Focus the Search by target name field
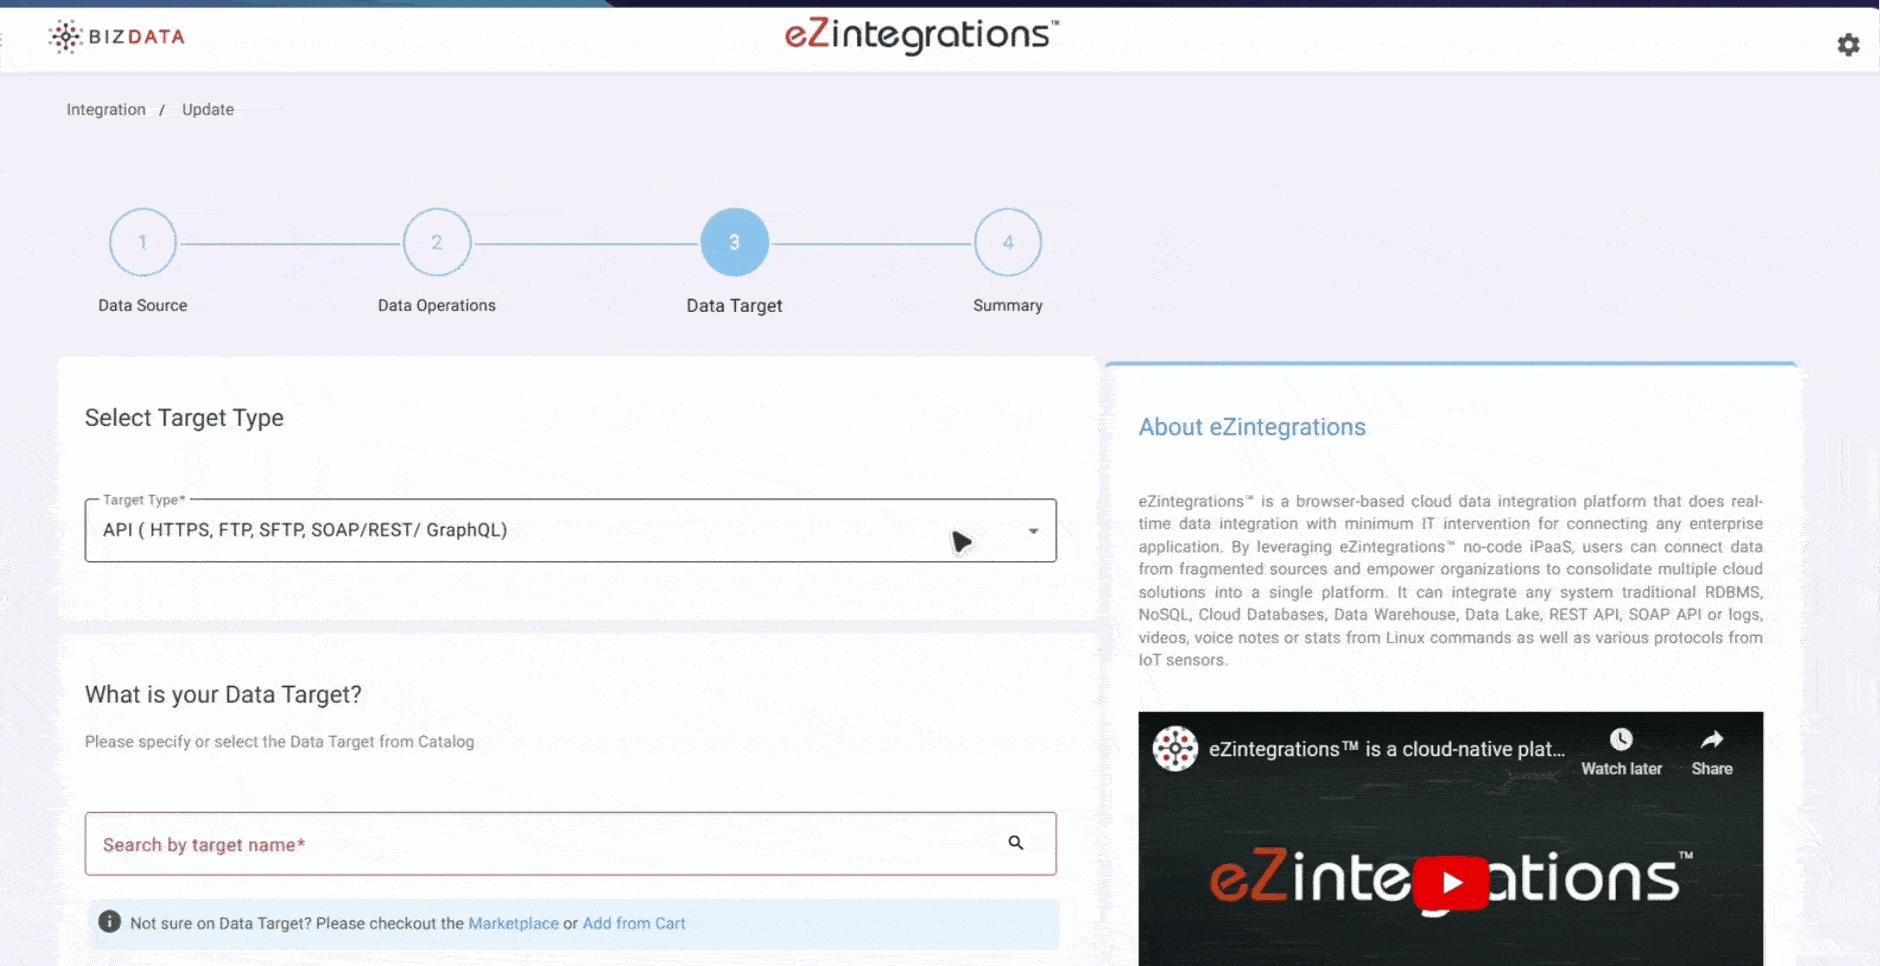1880x966 pixels. point(540,845)
